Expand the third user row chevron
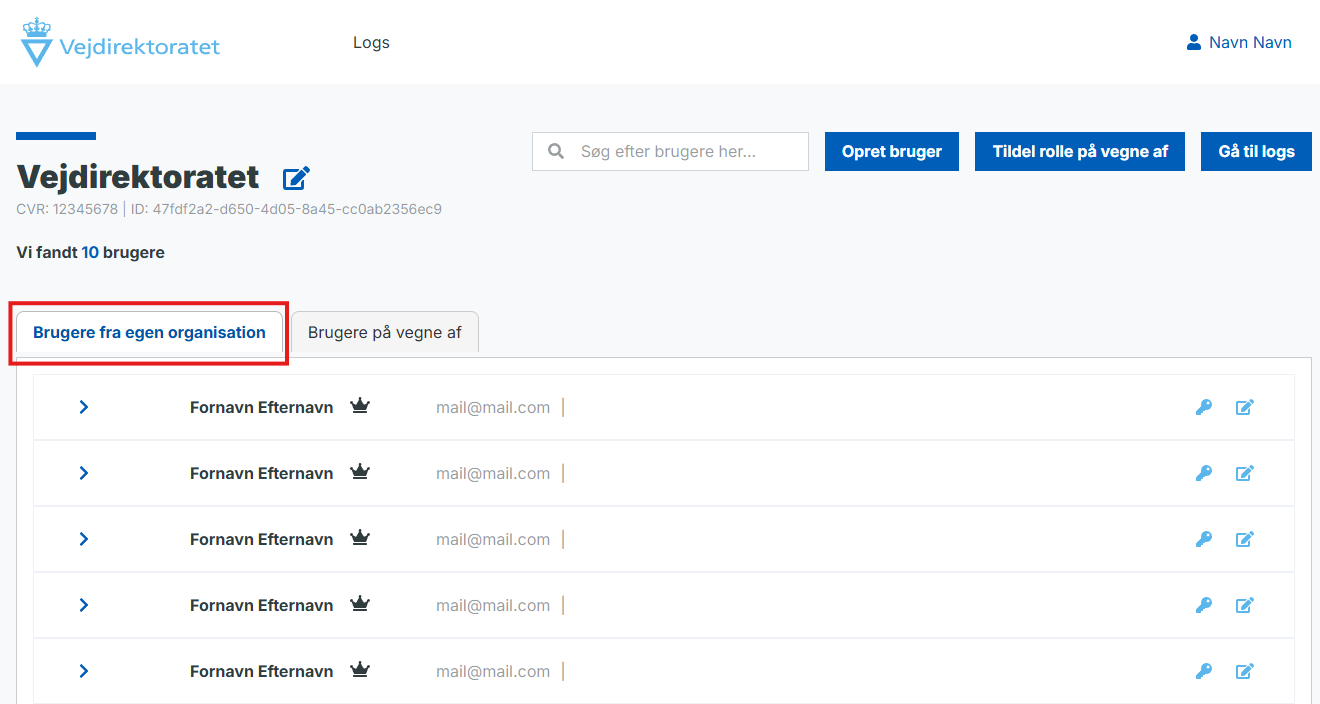Image resolution: width=1320 pixels, height=704 pixels. [84, 539]
